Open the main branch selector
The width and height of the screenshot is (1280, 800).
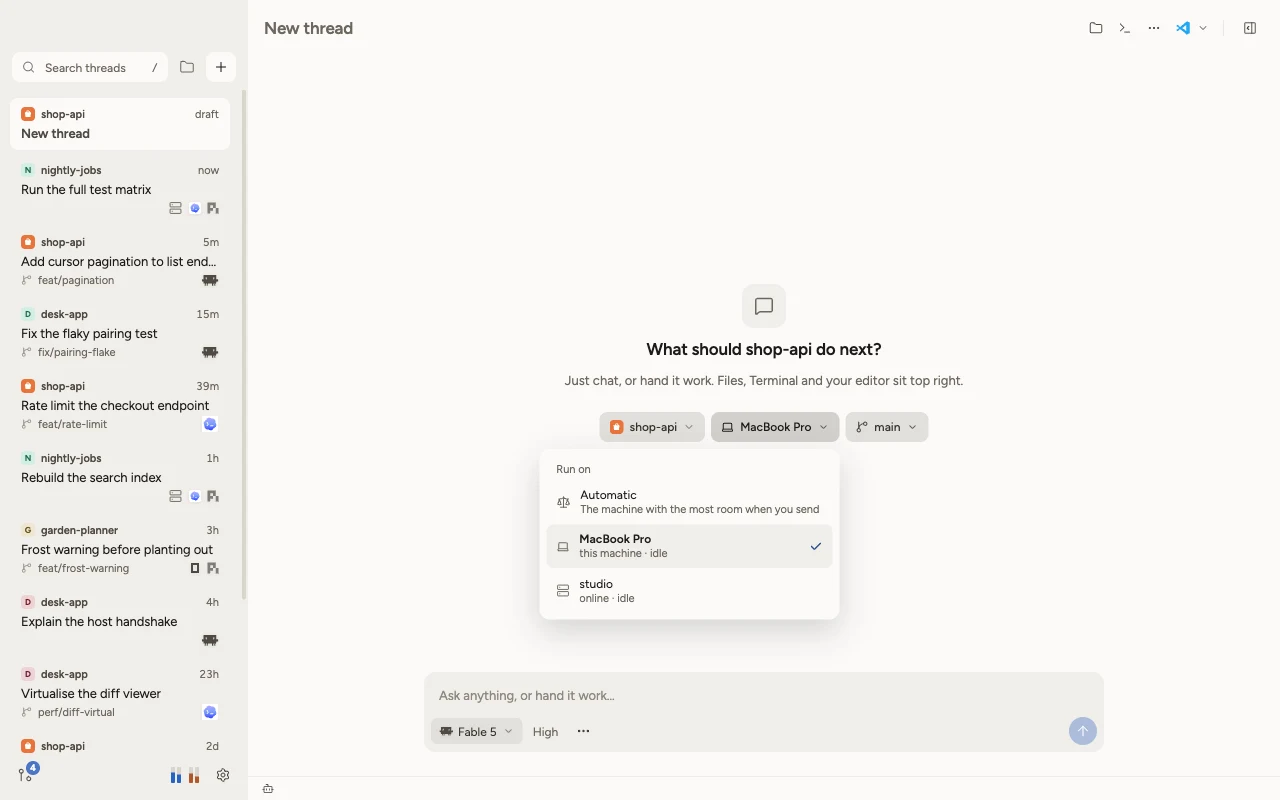(887, 427)
